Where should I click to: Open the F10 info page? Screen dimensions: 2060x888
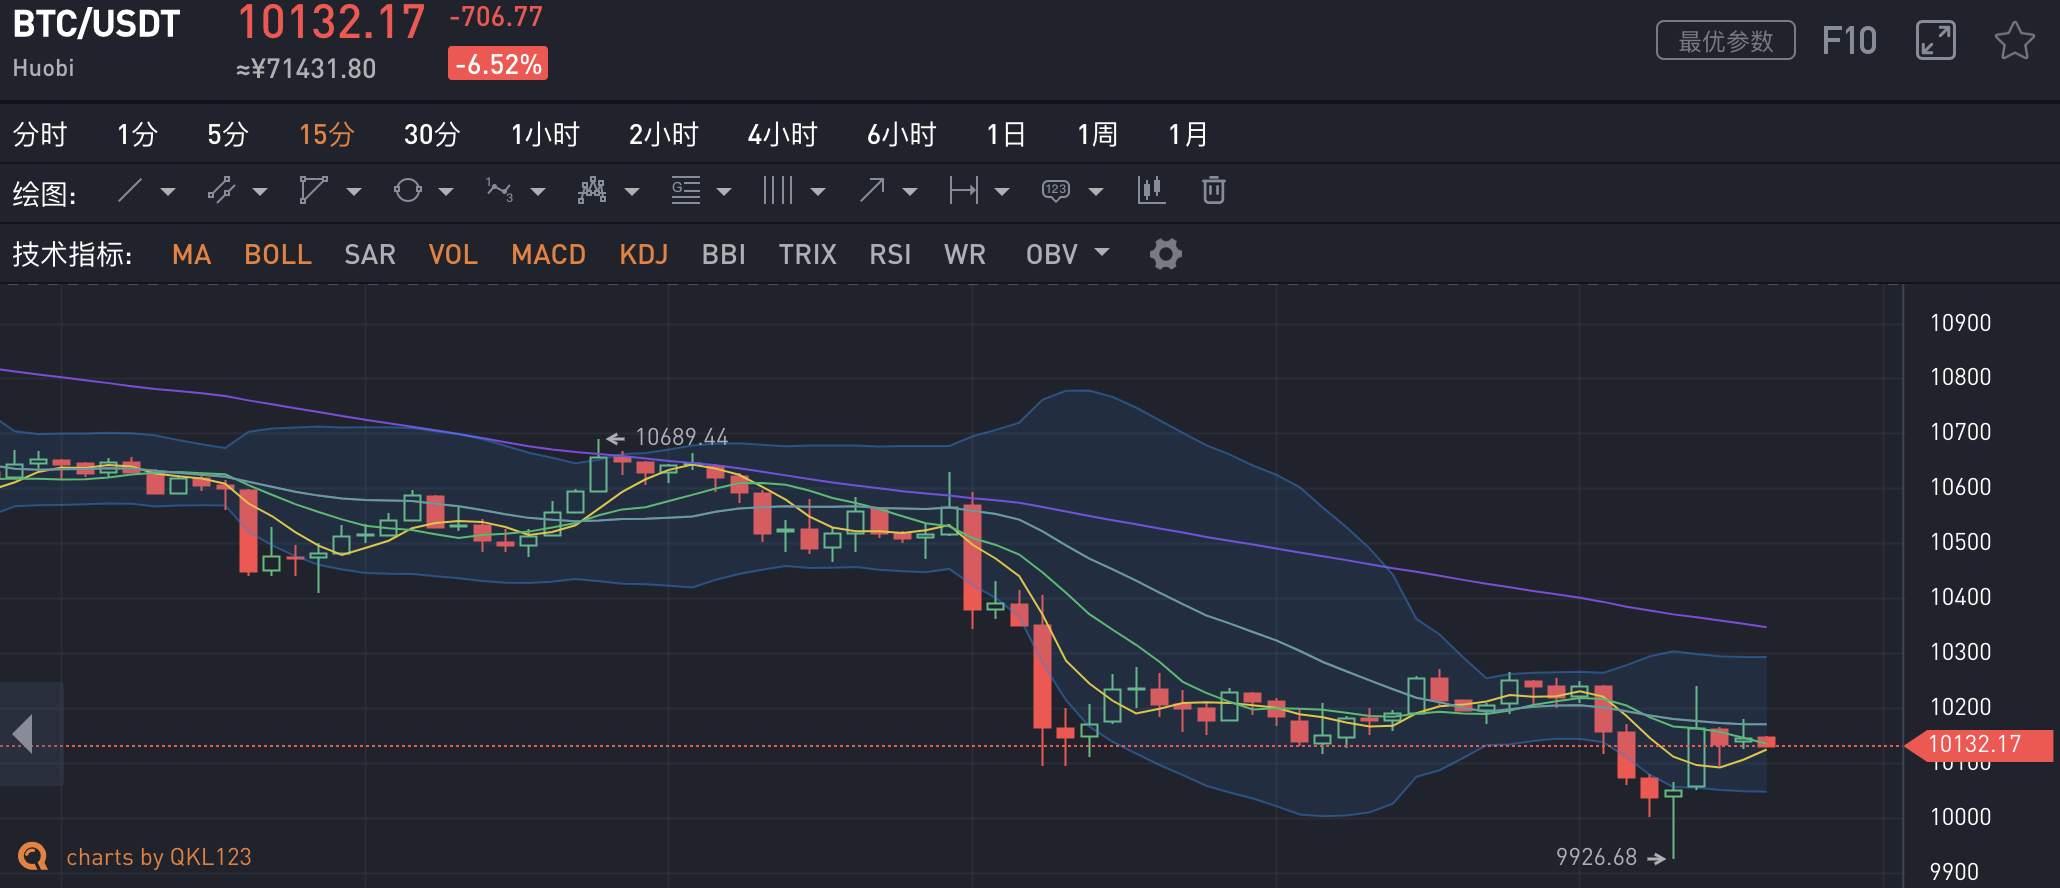tap(1849, 41)
